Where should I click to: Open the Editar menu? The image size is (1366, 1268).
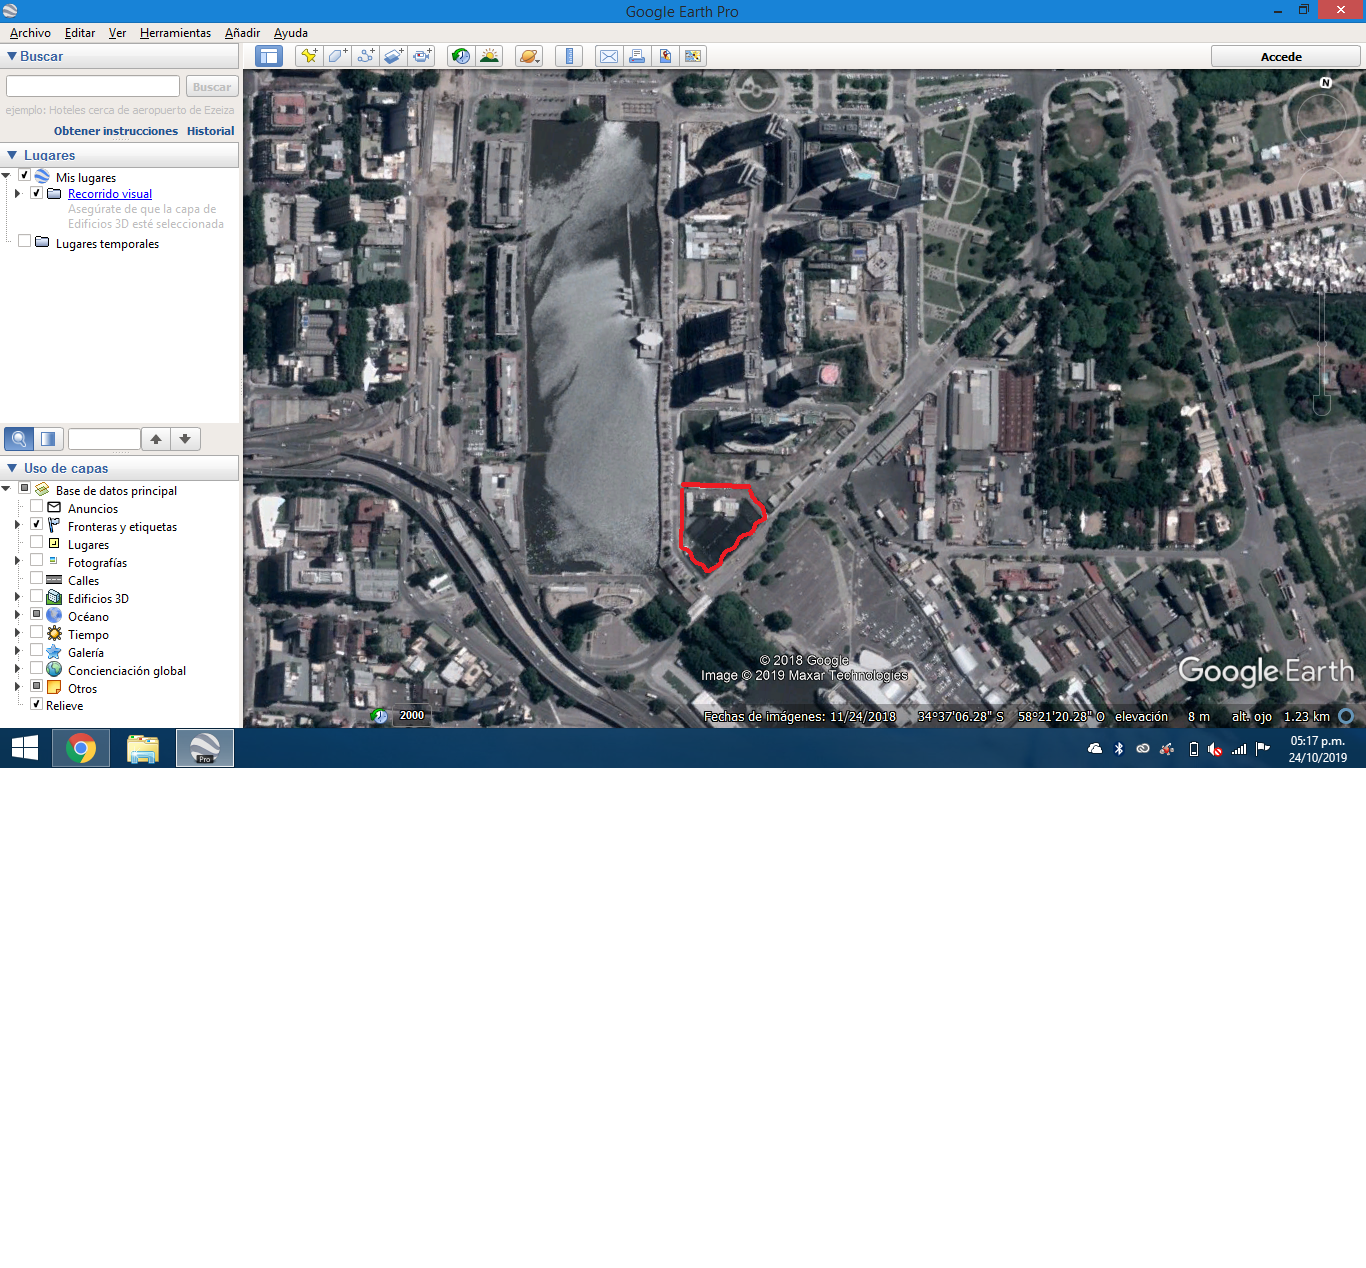tap(80, 33)
